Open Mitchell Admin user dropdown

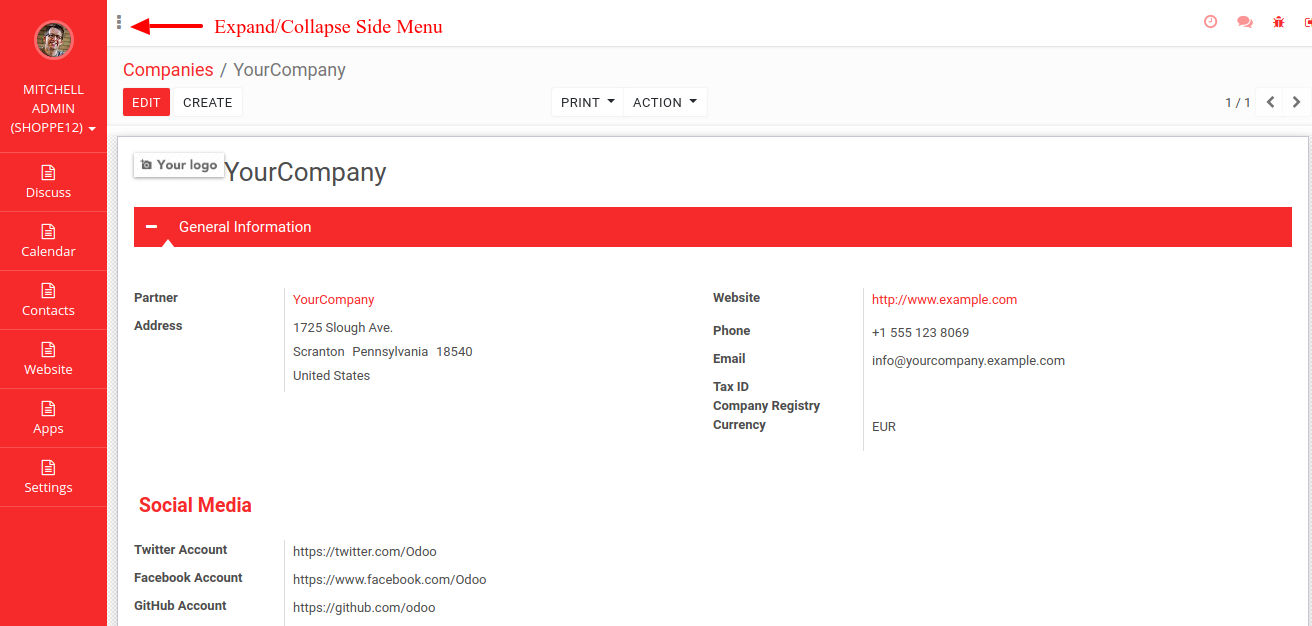(53, 109)
